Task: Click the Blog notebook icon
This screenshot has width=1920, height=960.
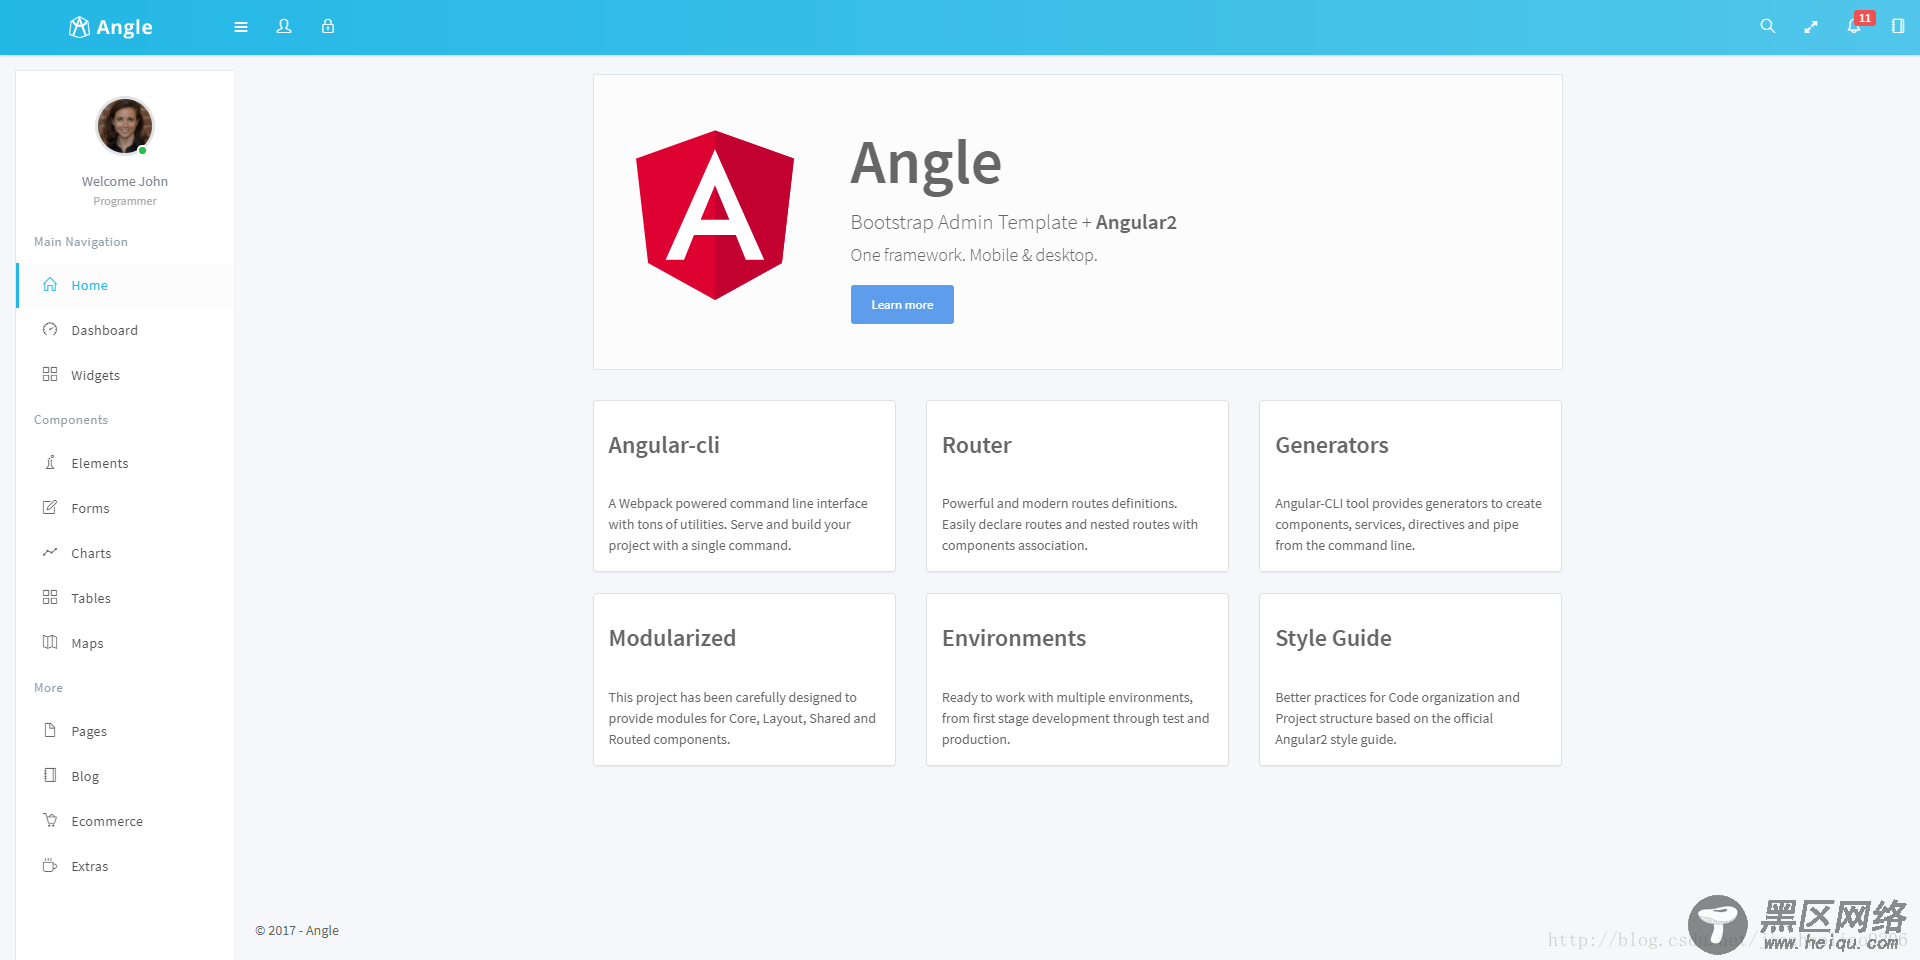Action: 50,775
